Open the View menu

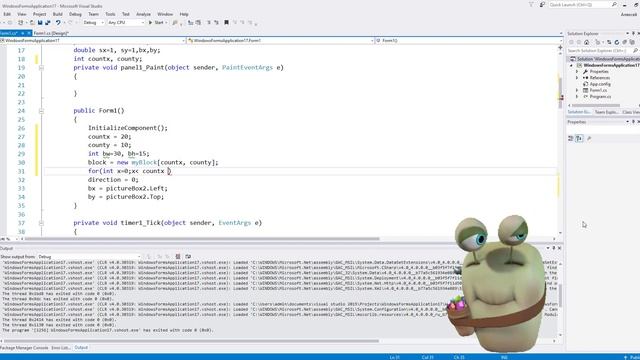pos(22,14)
